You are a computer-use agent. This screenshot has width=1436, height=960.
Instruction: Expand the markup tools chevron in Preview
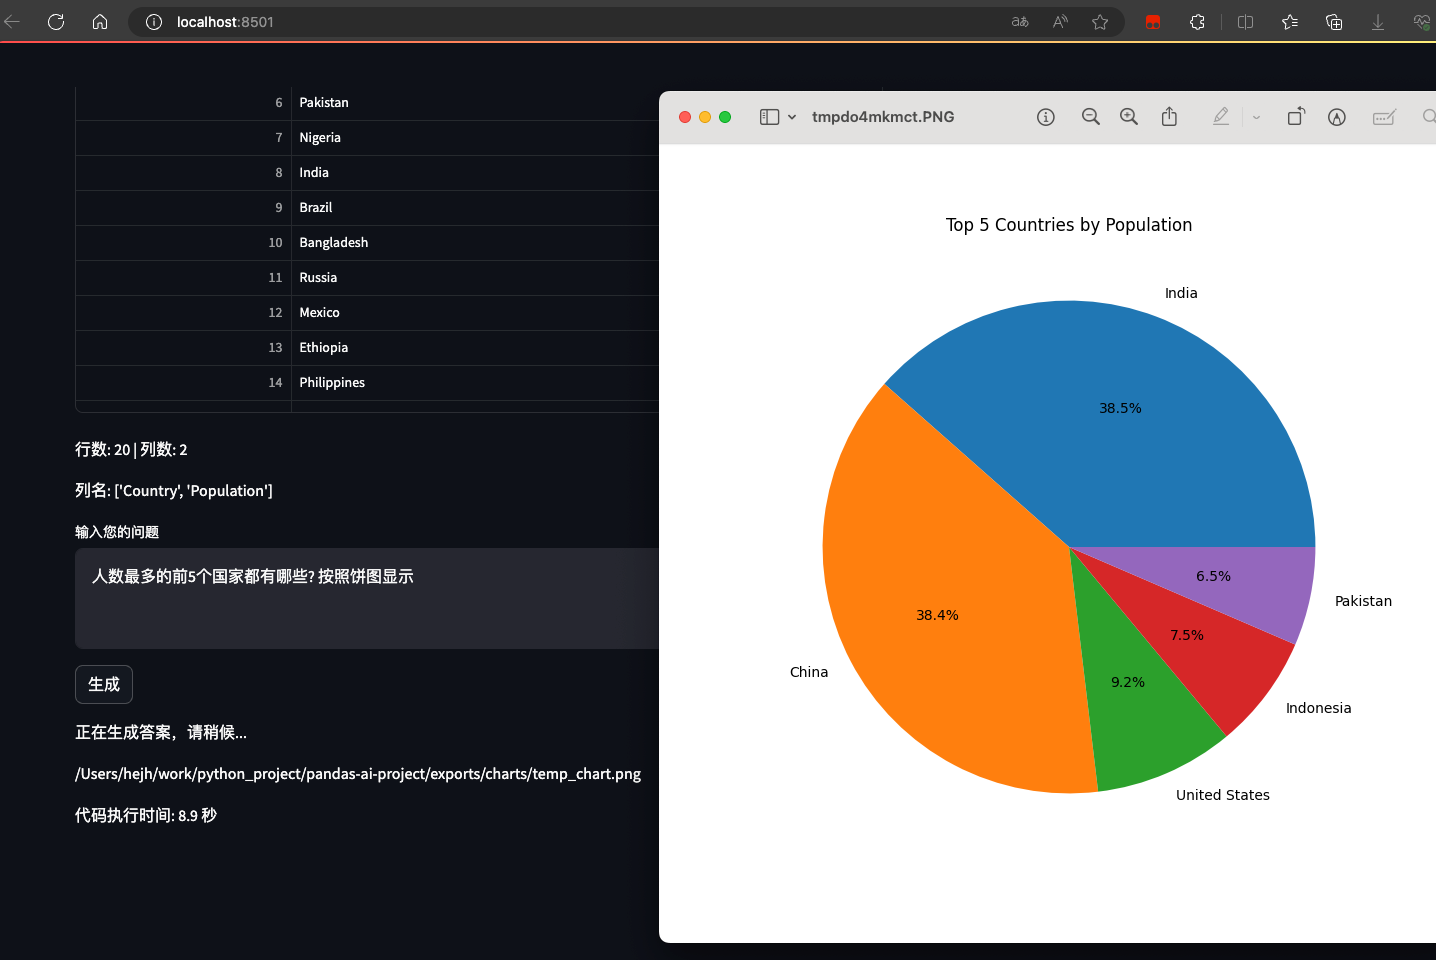pos(1256,117)
